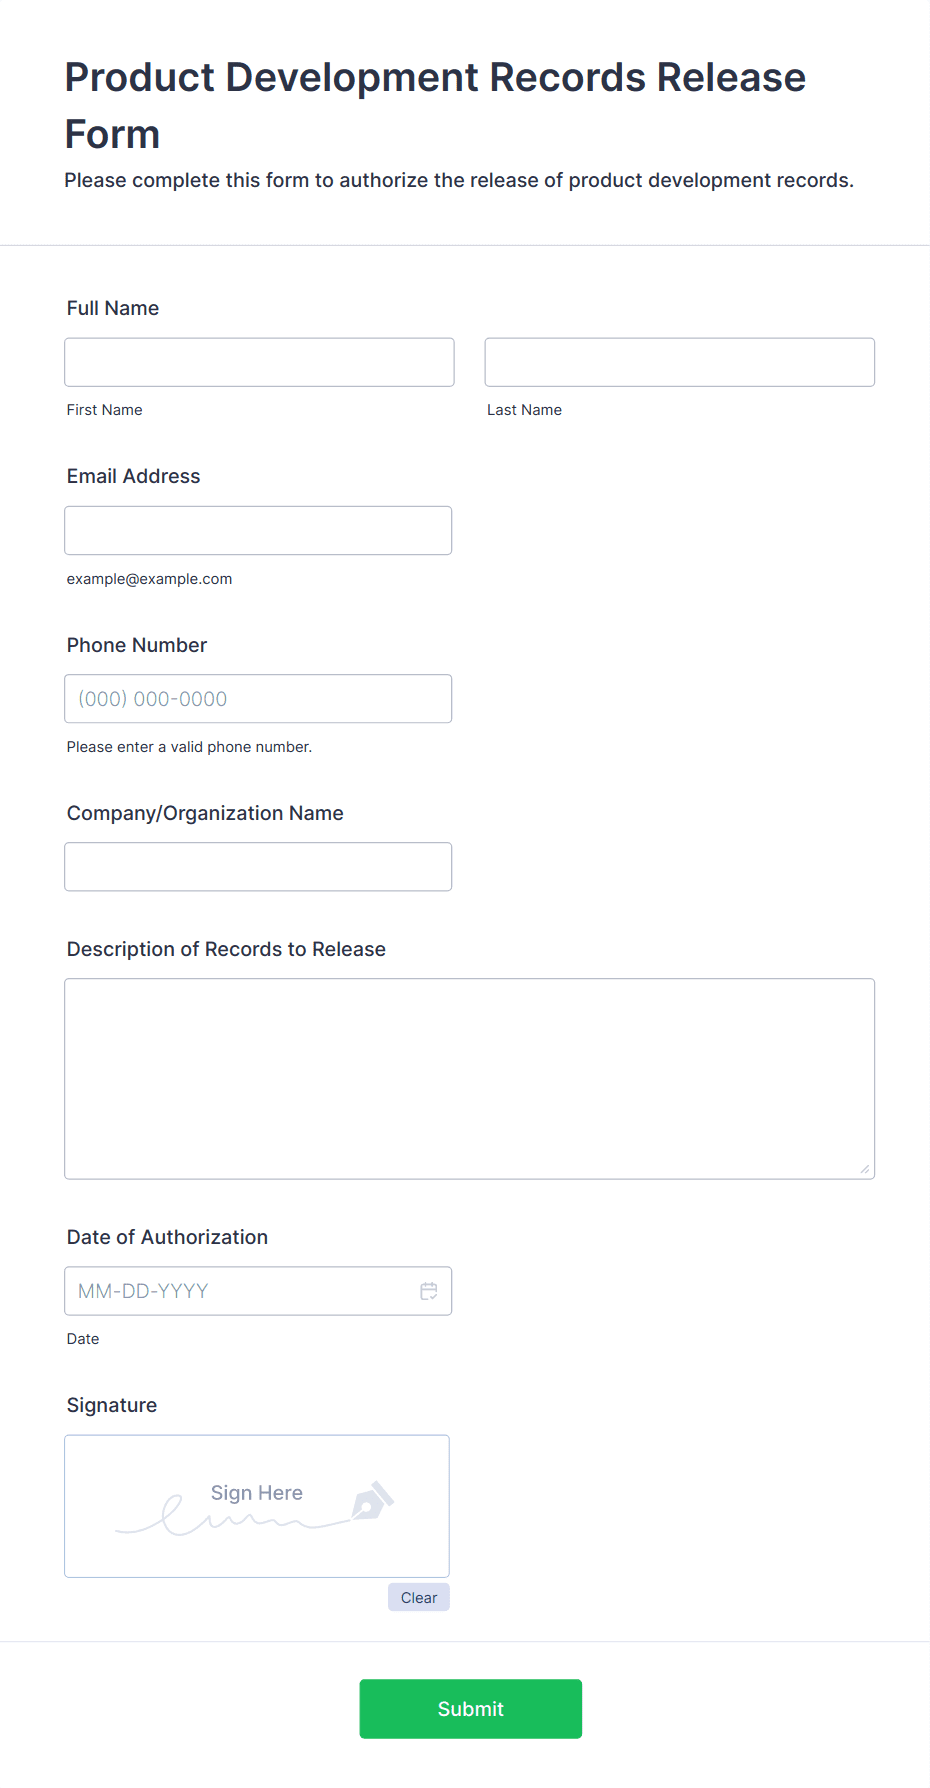Submit the records release form
The width and height of the screenshot is (930, 1788).
point(471,1709)
